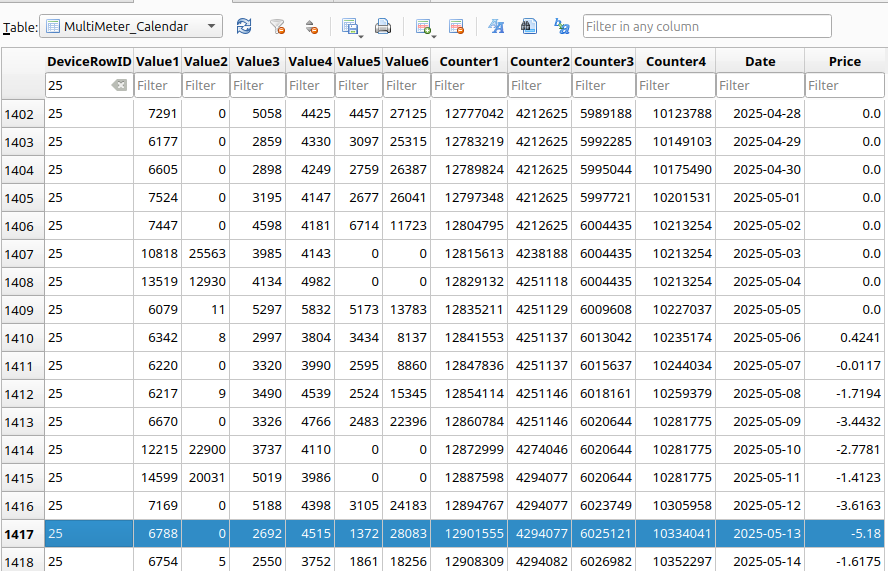
Task: Expand the save table dropdown arrow
Action: click(361, 35)
